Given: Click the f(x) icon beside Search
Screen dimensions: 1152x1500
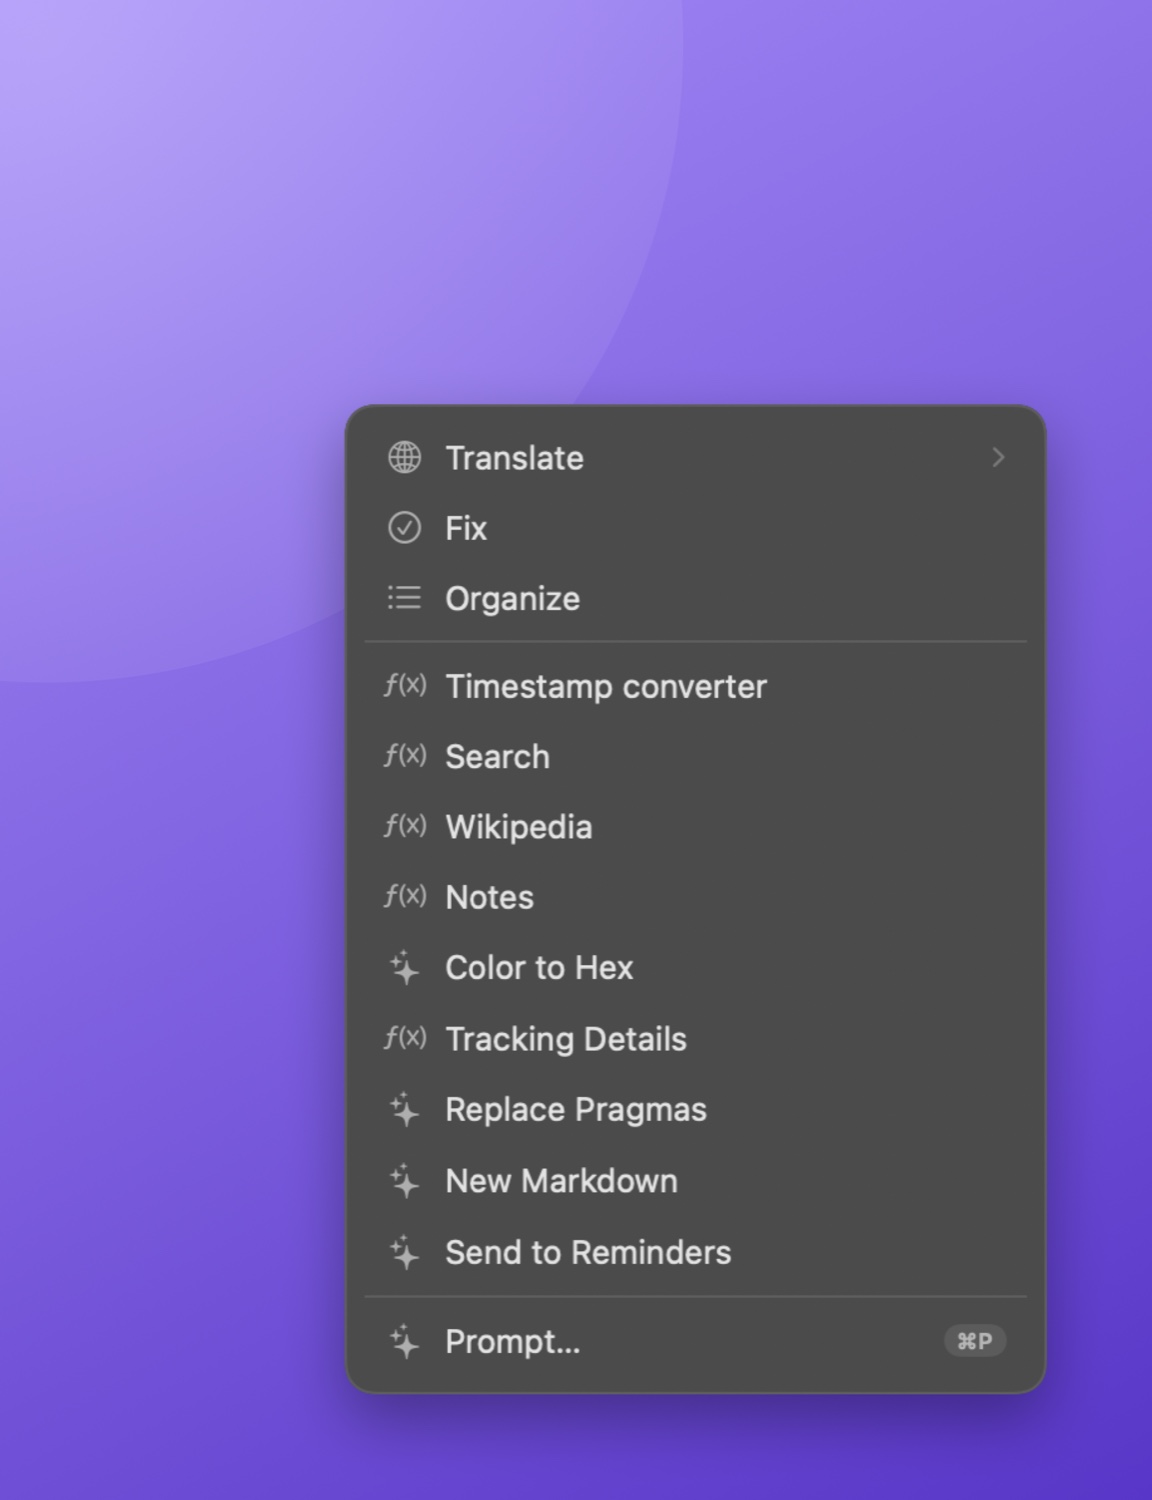Looking at the screenshot, I should 405,756.
